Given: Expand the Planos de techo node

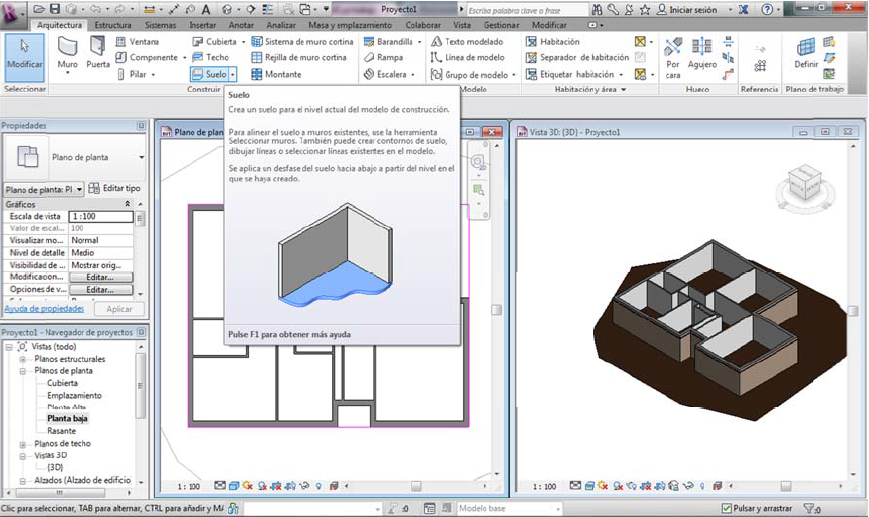Looking at the screenshot, I should click(x=23, y=444).
